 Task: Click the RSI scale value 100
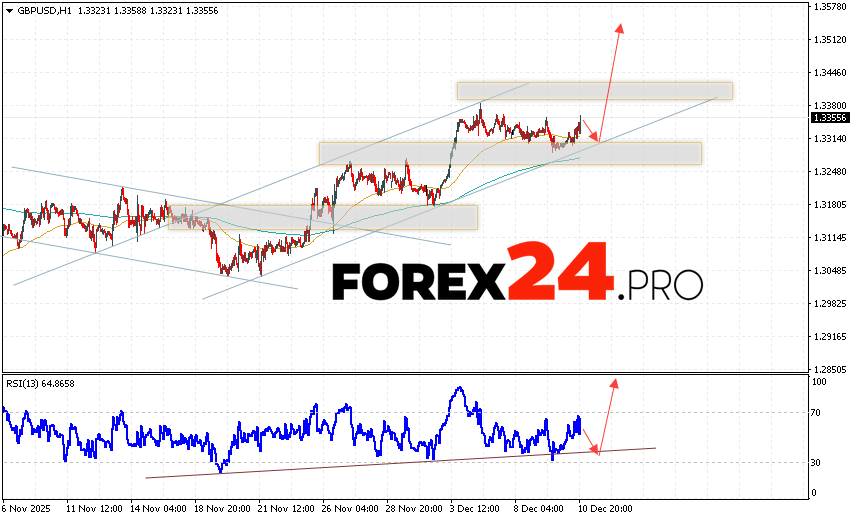819,382
